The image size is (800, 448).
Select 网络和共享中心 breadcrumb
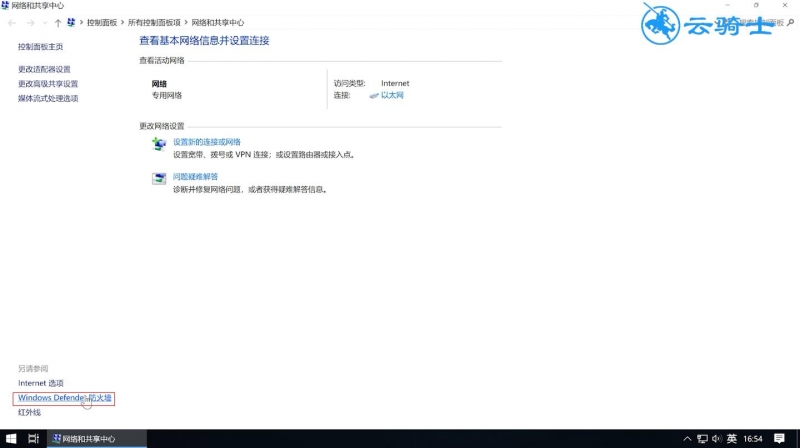[217, 22]
